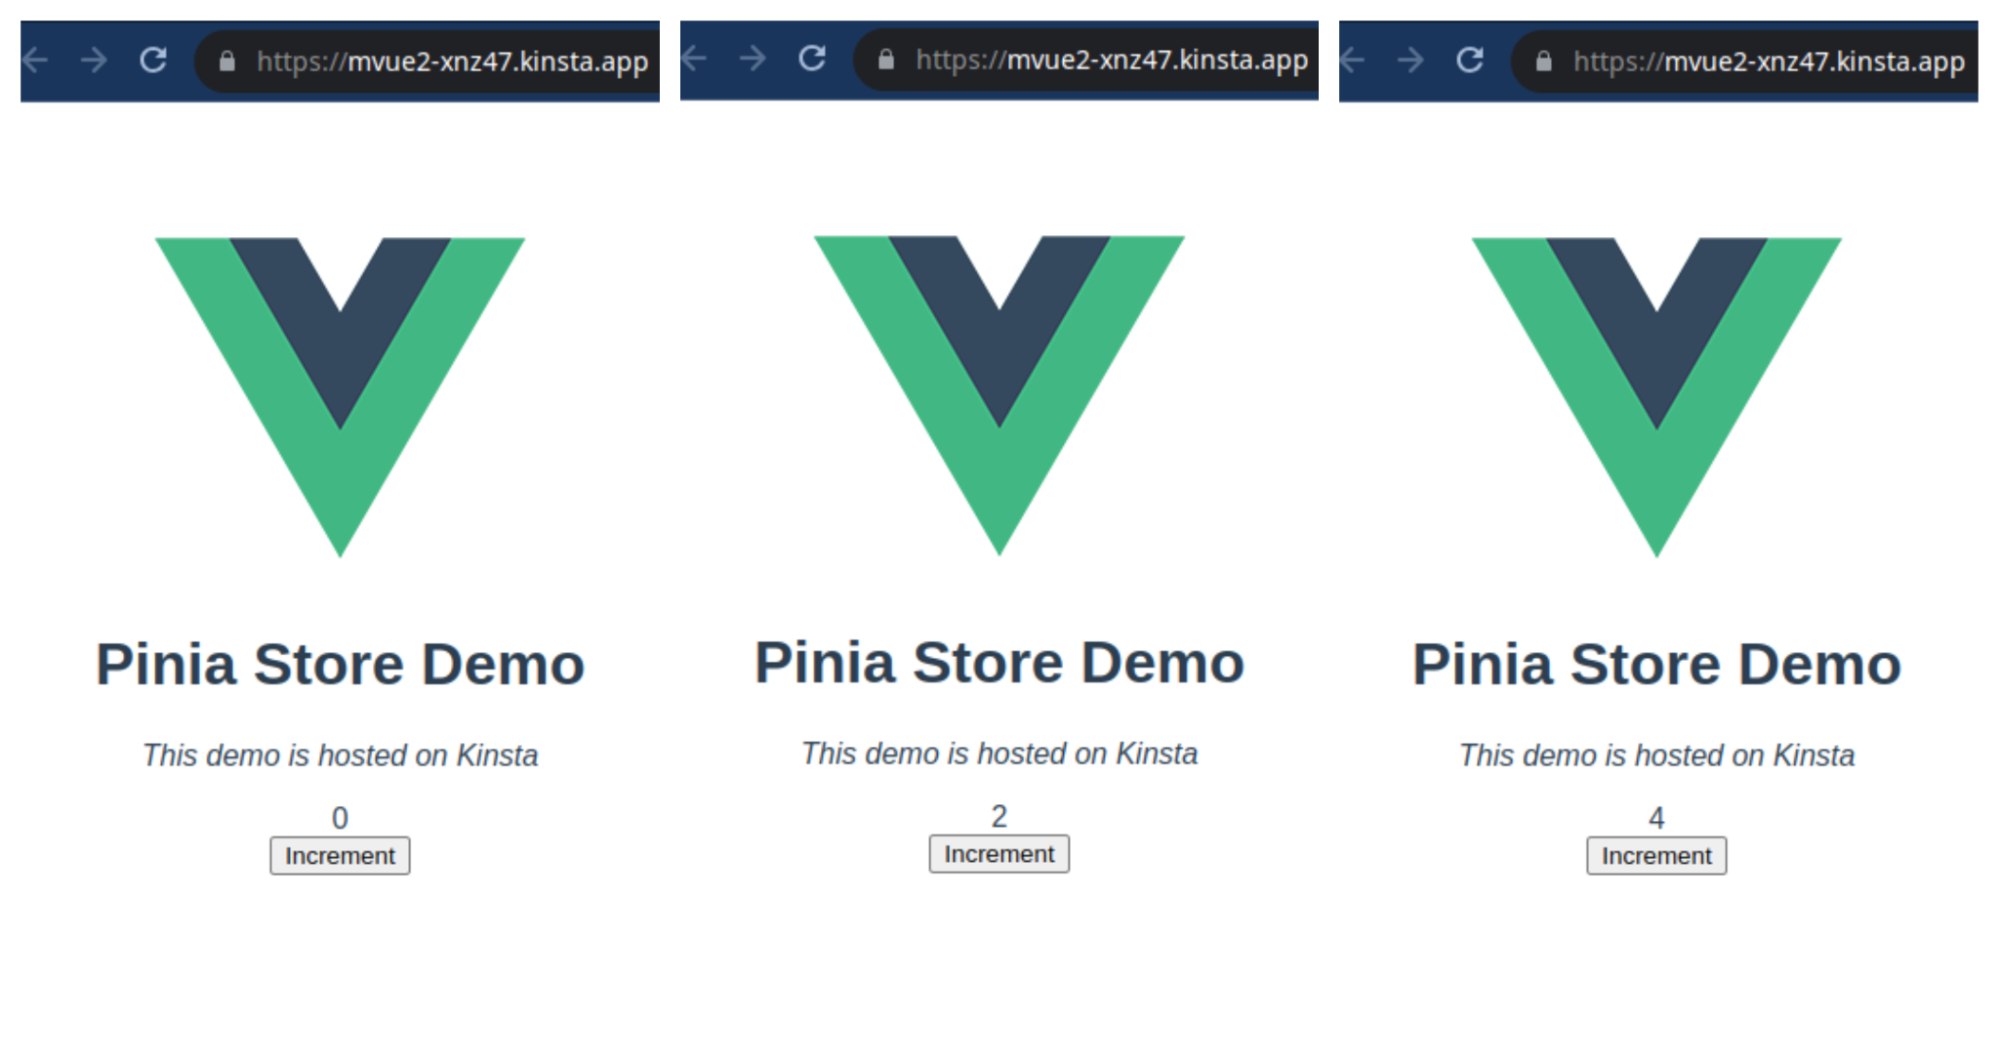Click reload icon in the right browser

[1470, 60]
